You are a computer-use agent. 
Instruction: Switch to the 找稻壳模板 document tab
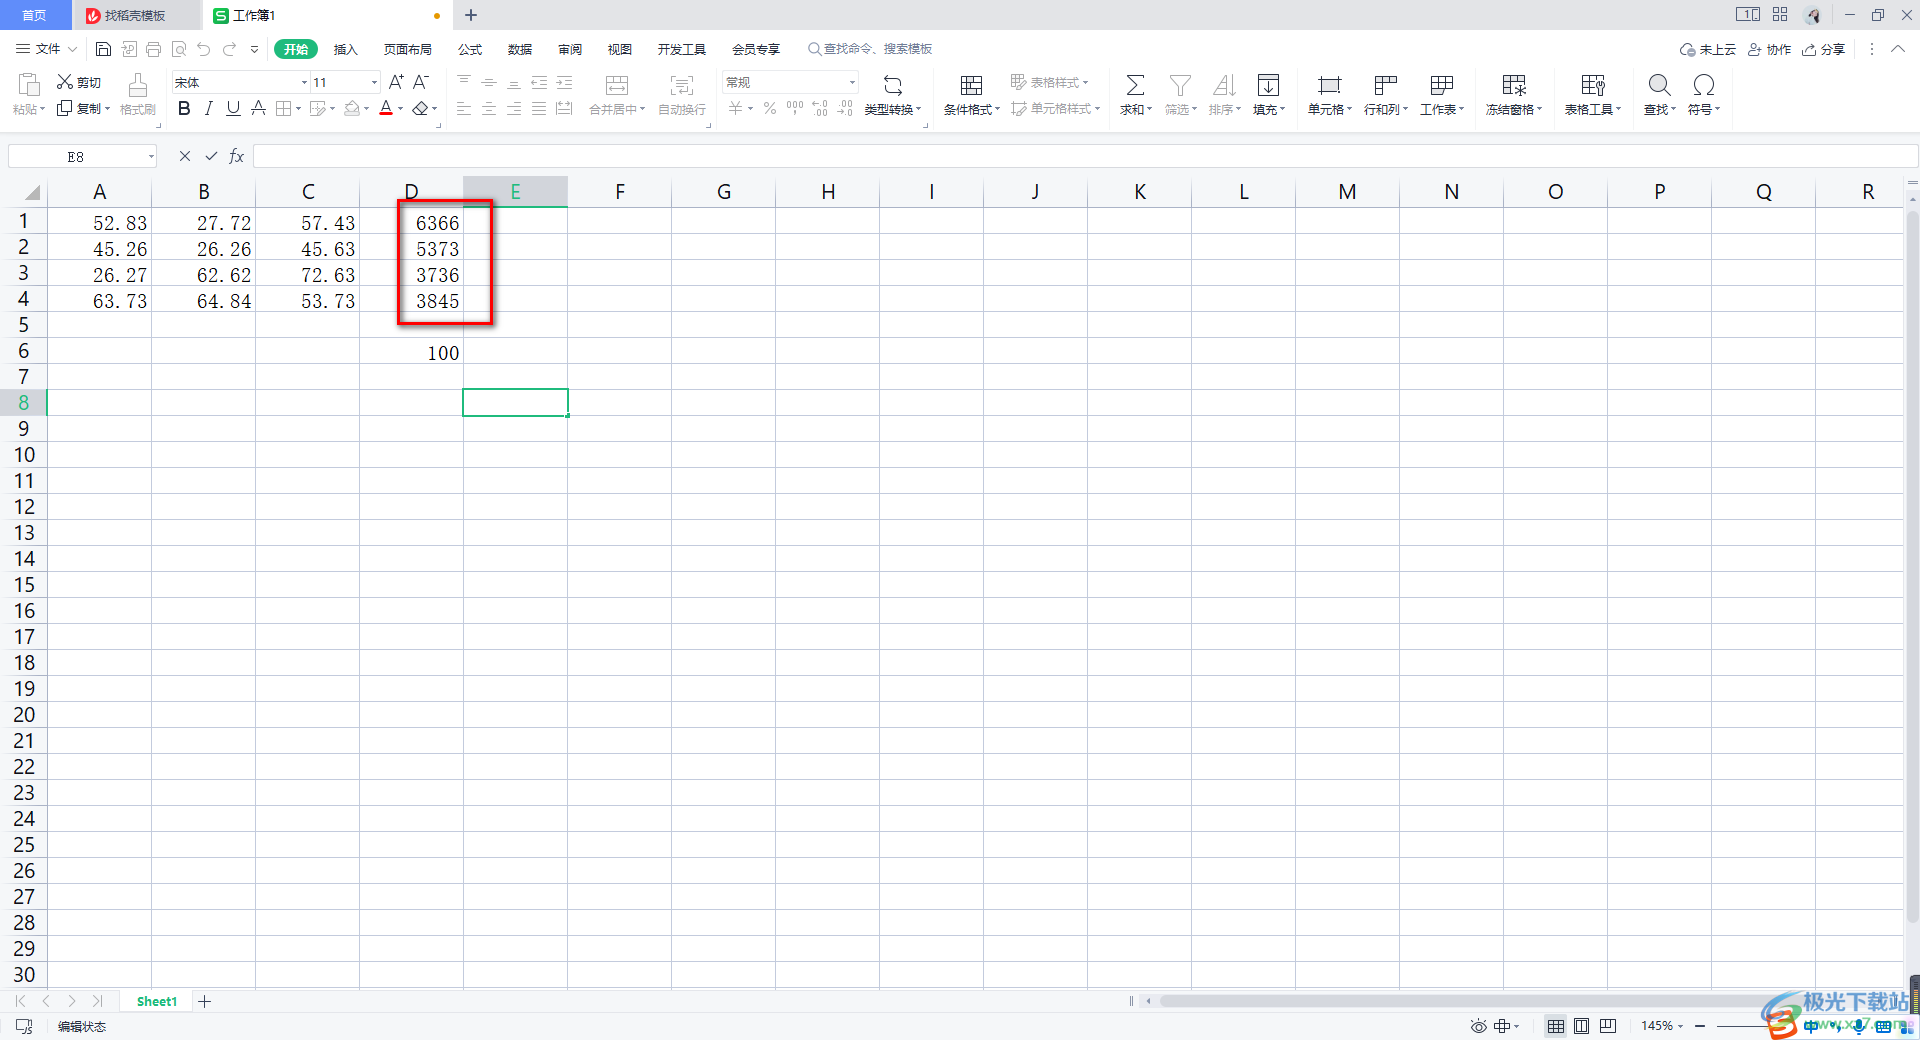click(135, 15)
